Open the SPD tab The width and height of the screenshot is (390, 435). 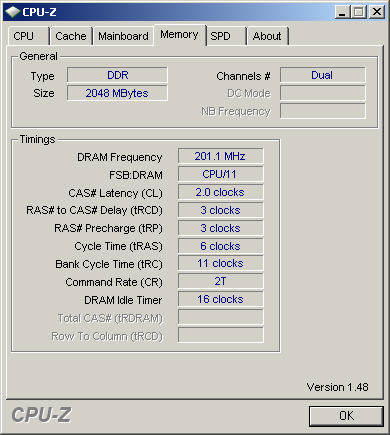[226, 36]
